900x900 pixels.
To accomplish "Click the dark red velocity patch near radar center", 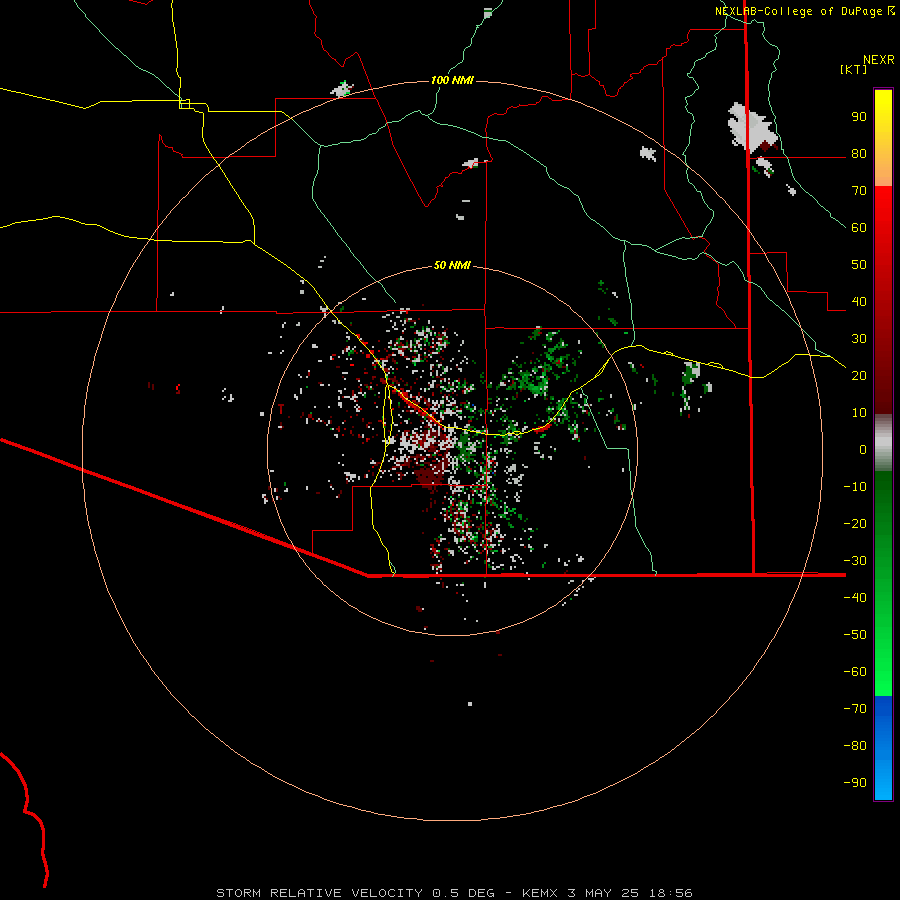I will 429,475.
